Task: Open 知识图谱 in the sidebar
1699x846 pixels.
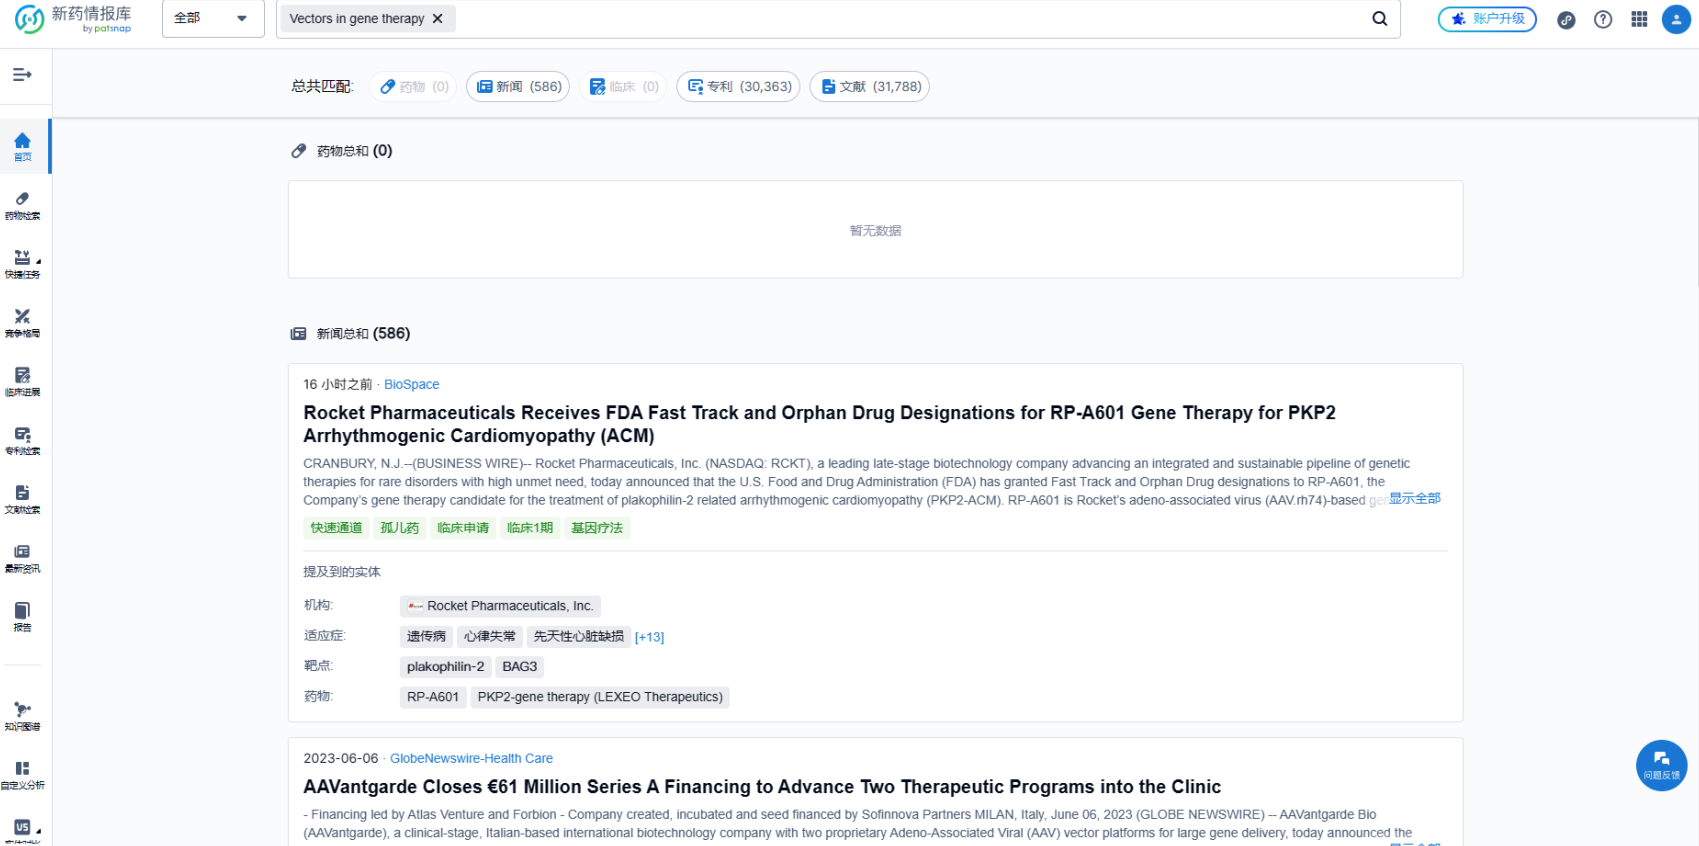Action: [22, 717]
